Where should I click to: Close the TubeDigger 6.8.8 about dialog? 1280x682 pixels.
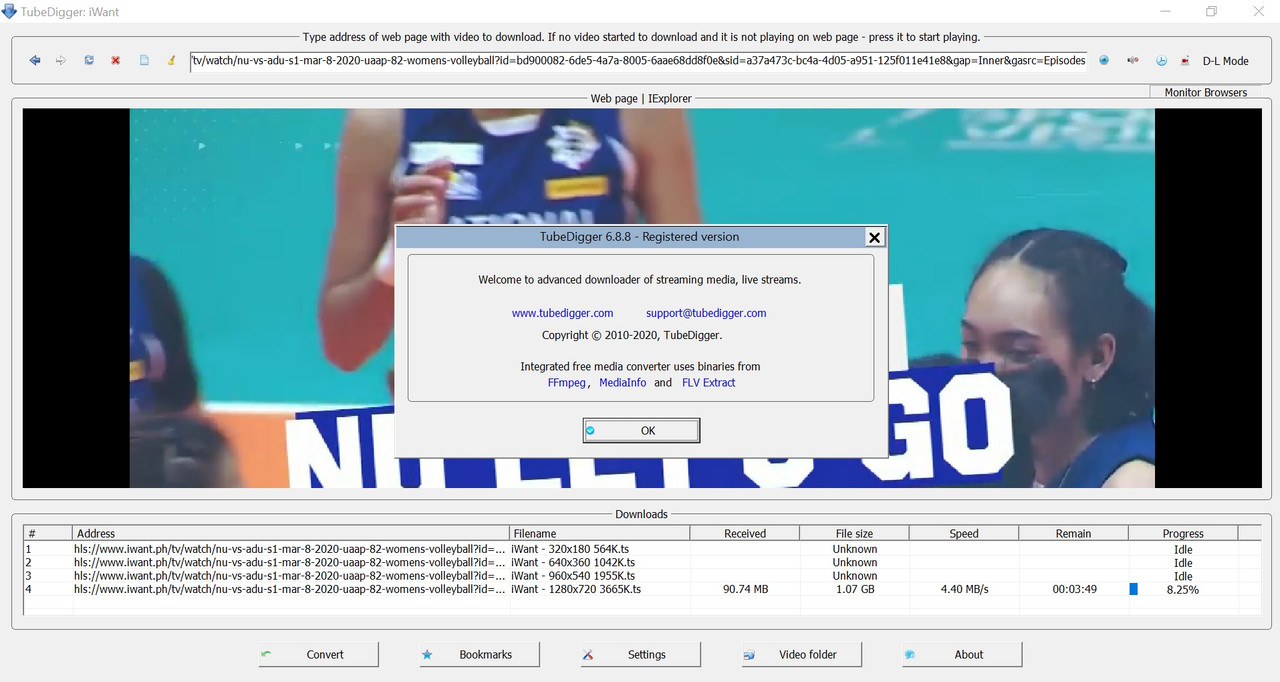tap(874, 237)
